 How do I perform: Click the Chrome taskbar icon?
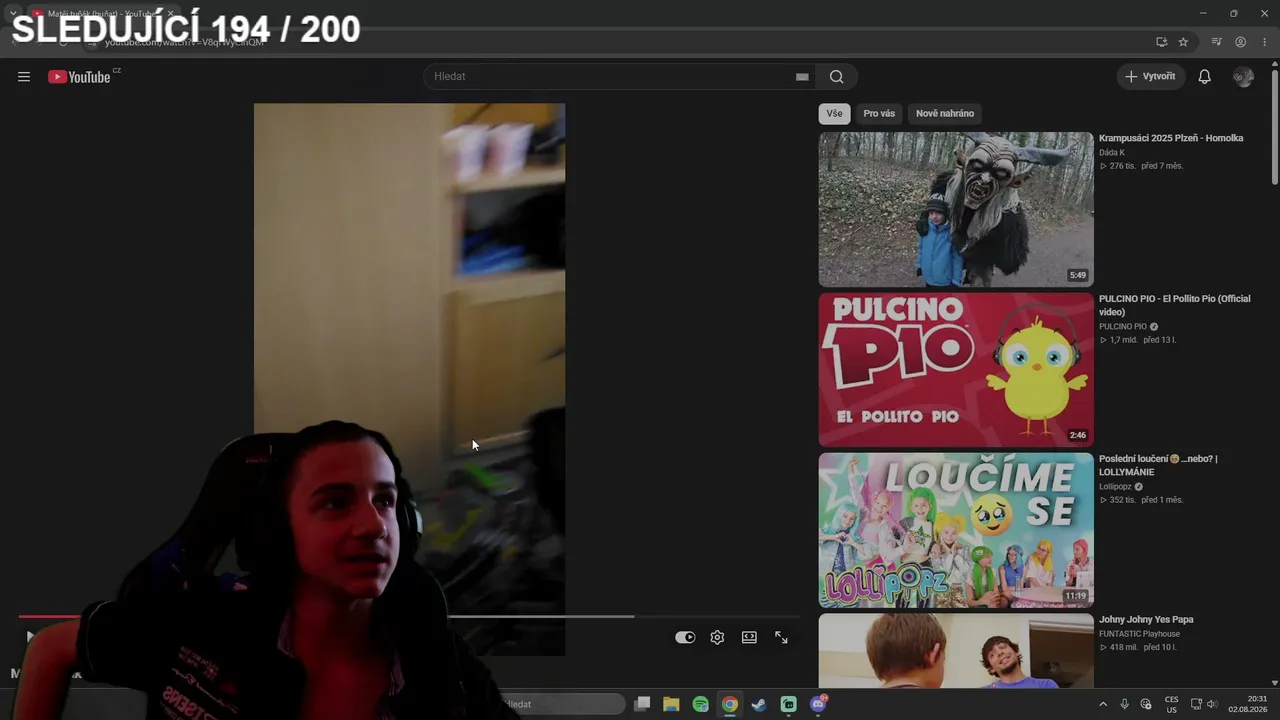(730, 704)
